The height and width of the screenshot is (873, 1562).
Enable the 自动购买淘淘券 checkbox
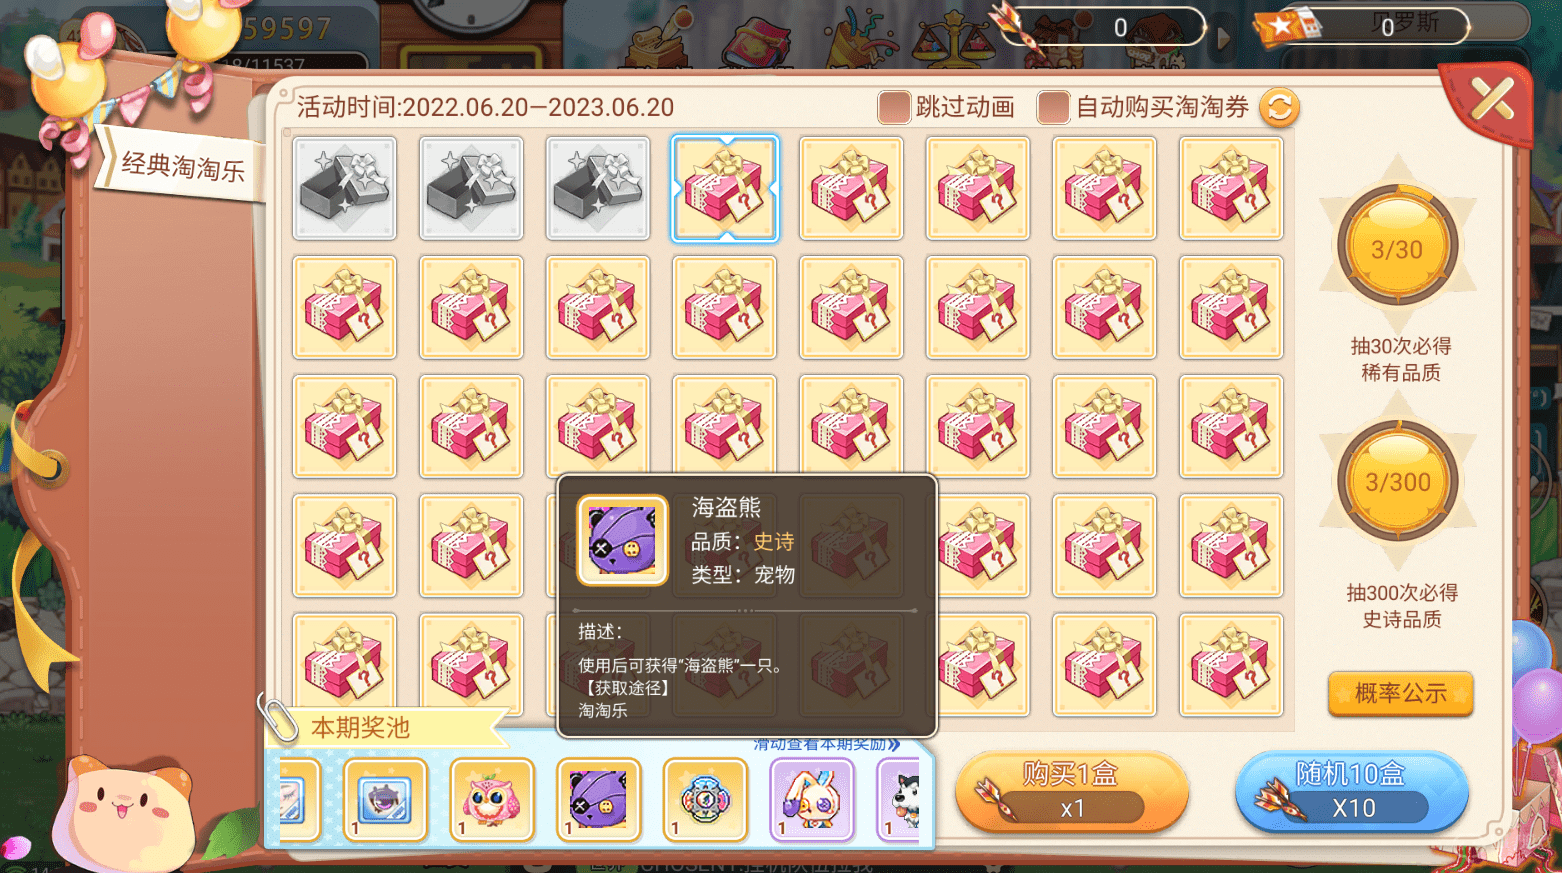(1053, 107)
